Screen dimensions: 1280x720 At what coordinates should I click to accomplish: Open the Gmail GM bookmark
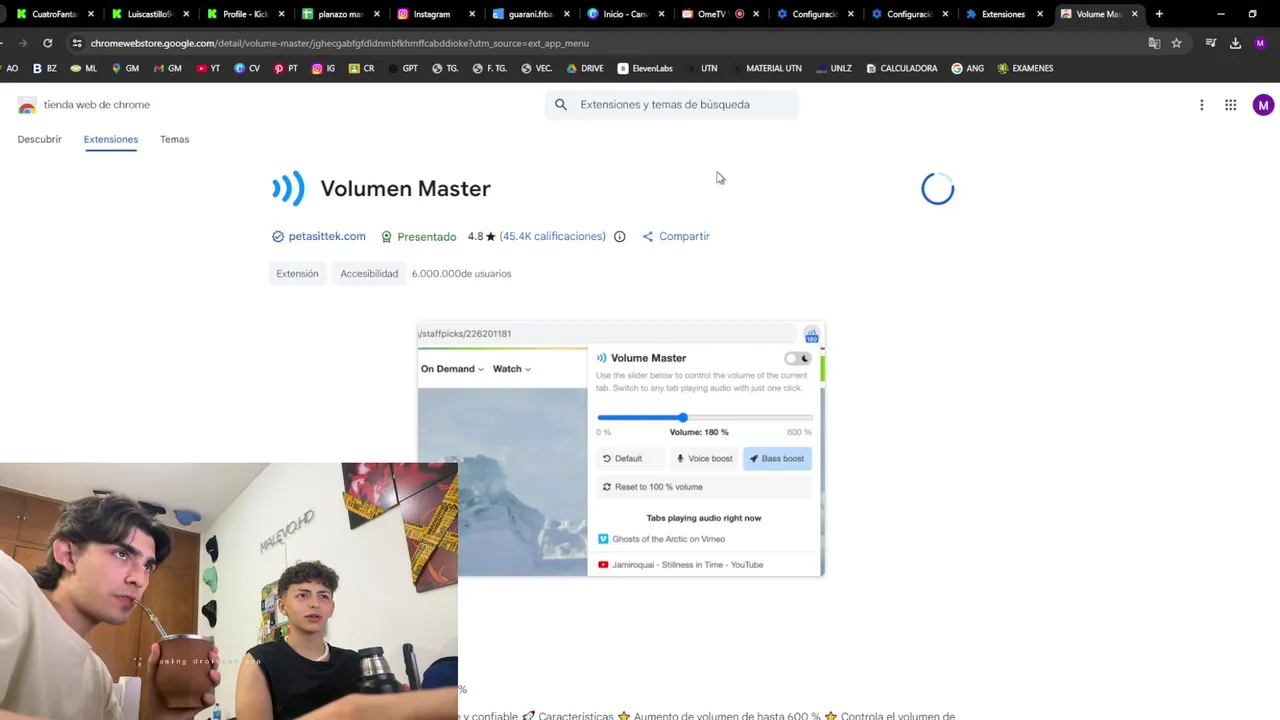click(x=167, y=68)
